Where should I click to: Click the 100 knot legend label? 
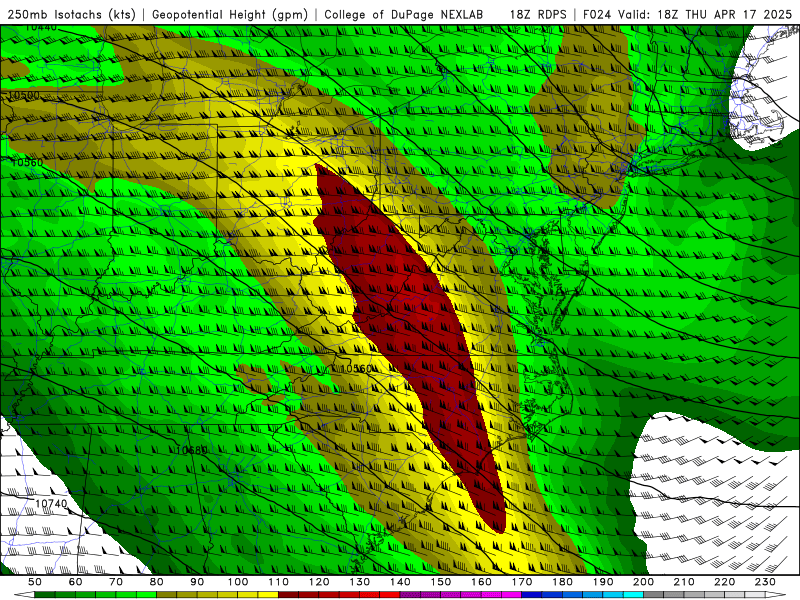point(238,582)
